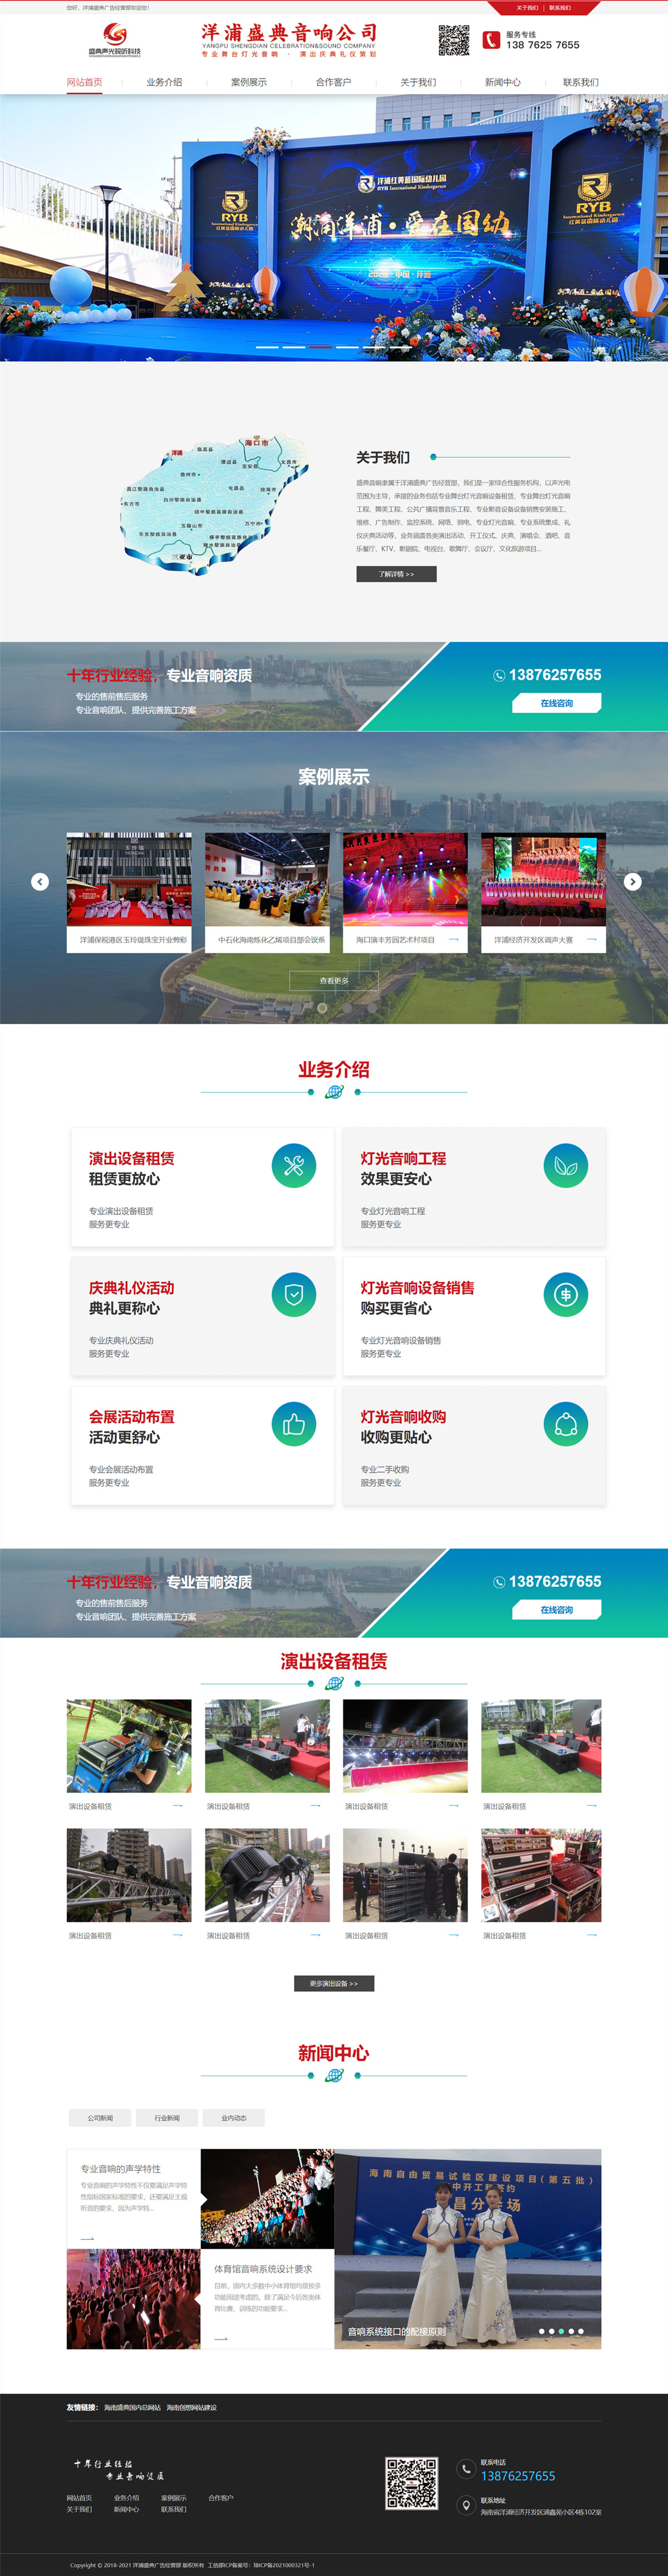Click the 了解详情 >> button
The height and width of the screenshot is (2576, 668).
[x=396, y=574]
